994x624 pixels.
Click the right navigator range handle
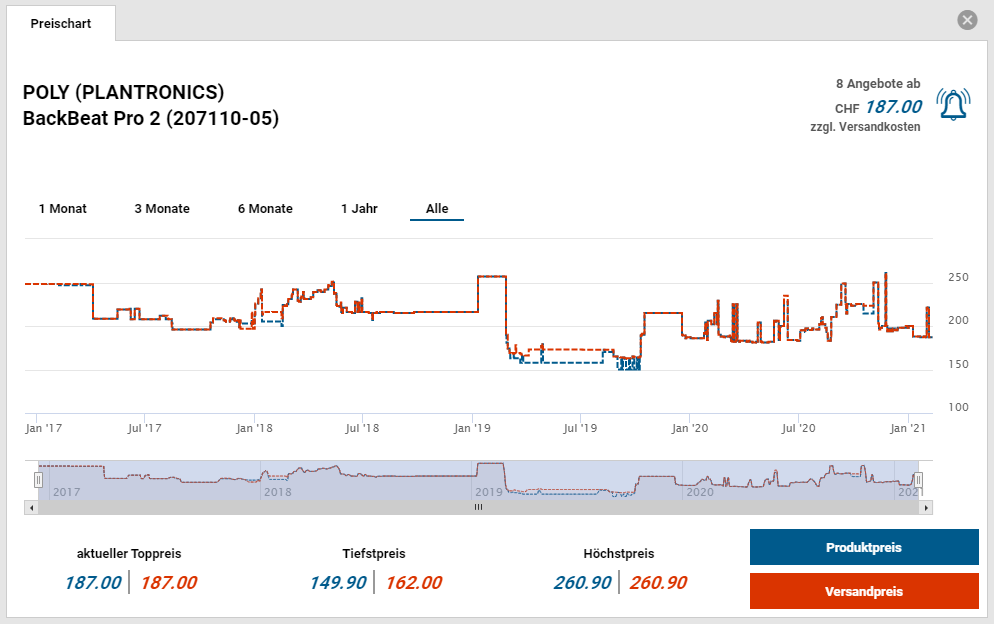coord(918,481)
